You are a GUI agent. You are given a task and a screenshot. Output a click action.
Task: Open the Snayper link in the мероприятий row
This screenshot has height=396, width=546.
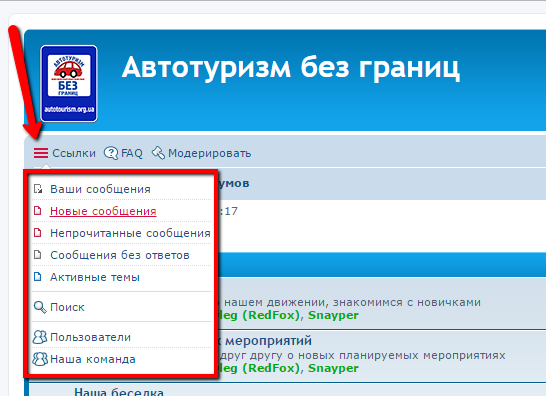point(333,368)
